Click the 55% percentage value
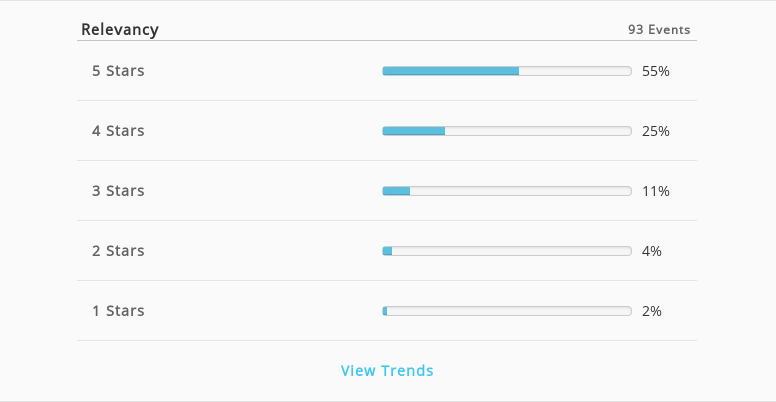 (656, 71)
